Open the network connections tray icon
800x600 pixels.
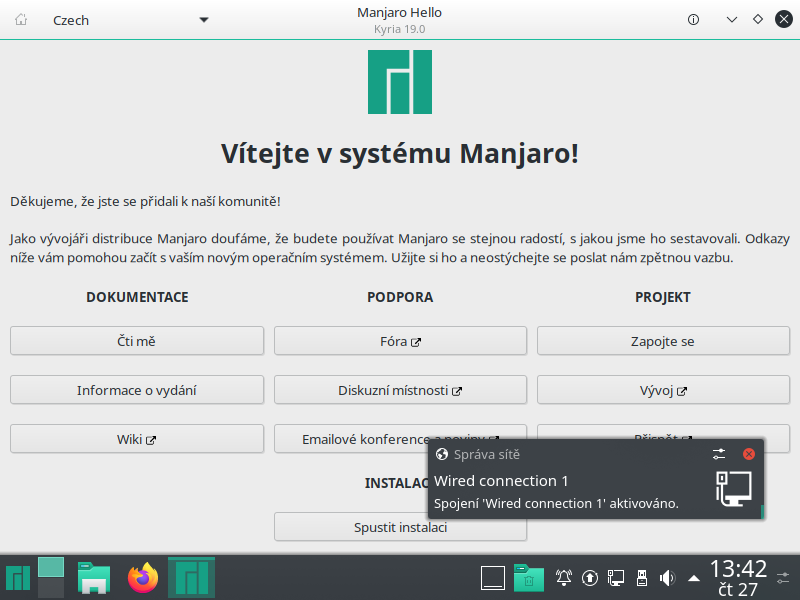616,577
